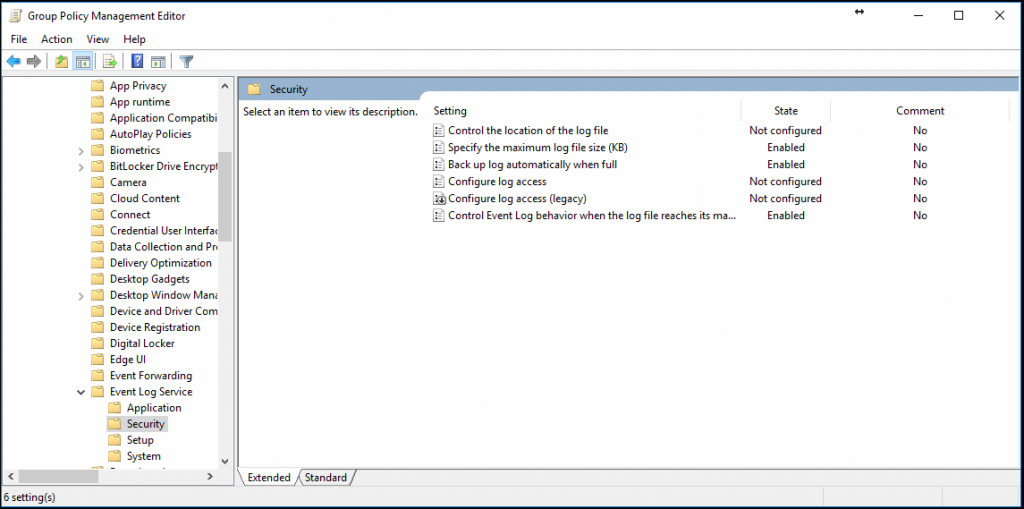Screen dimensions: 1024x509
Task: Select Cloud Content tree item
Action: pos(145,199)
